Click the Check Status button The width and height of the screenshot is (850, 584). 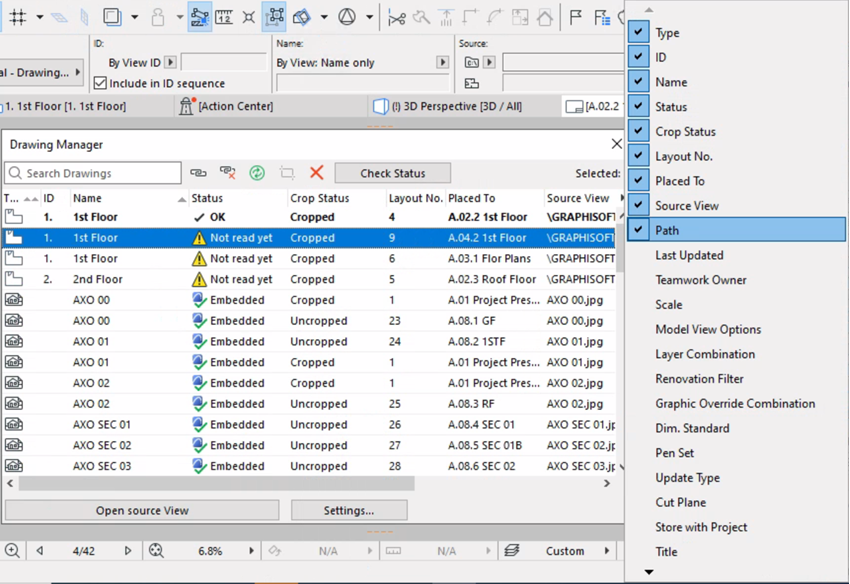392,173
